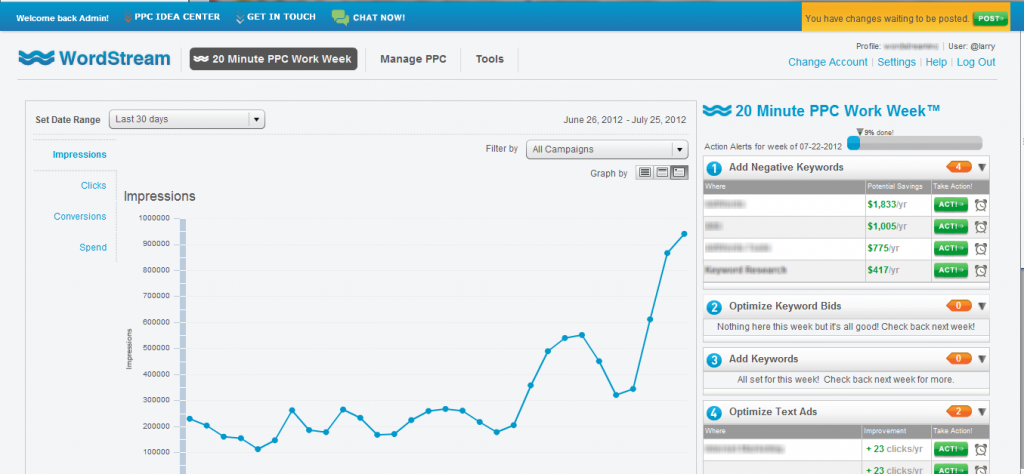Click orange count badge 2 for Optimize Text Ads

point(959,411)
